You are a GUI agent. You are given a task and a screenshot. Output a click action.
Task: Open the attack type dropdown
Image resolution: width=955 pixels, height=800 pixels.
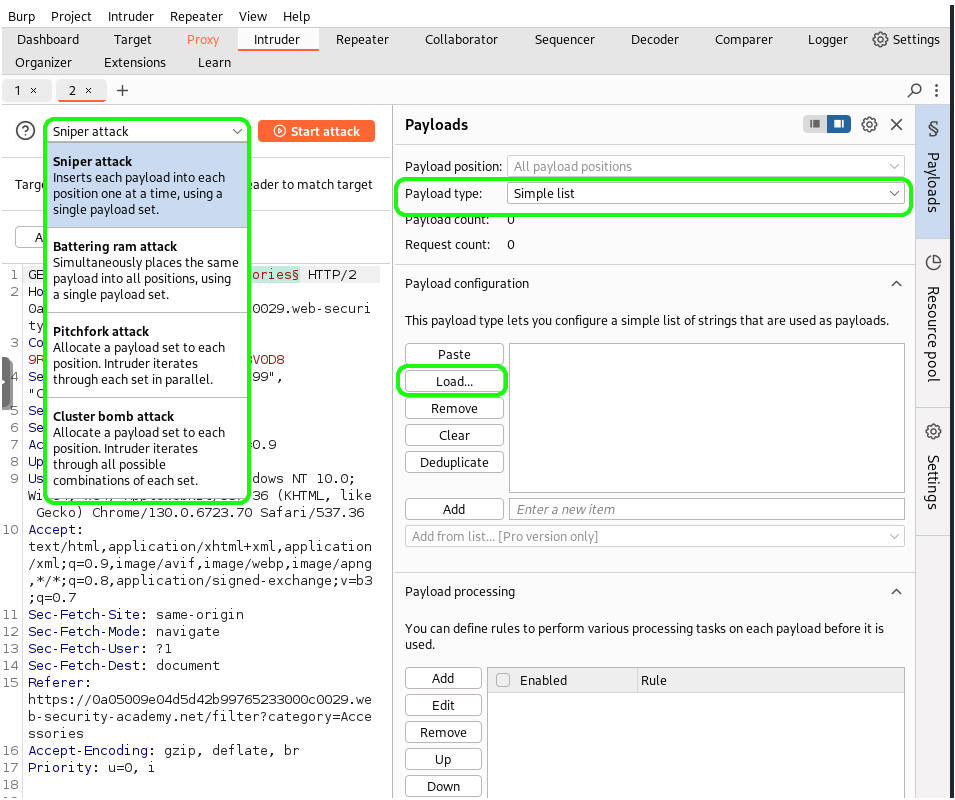pyautogui.click(x=147, y=132)
